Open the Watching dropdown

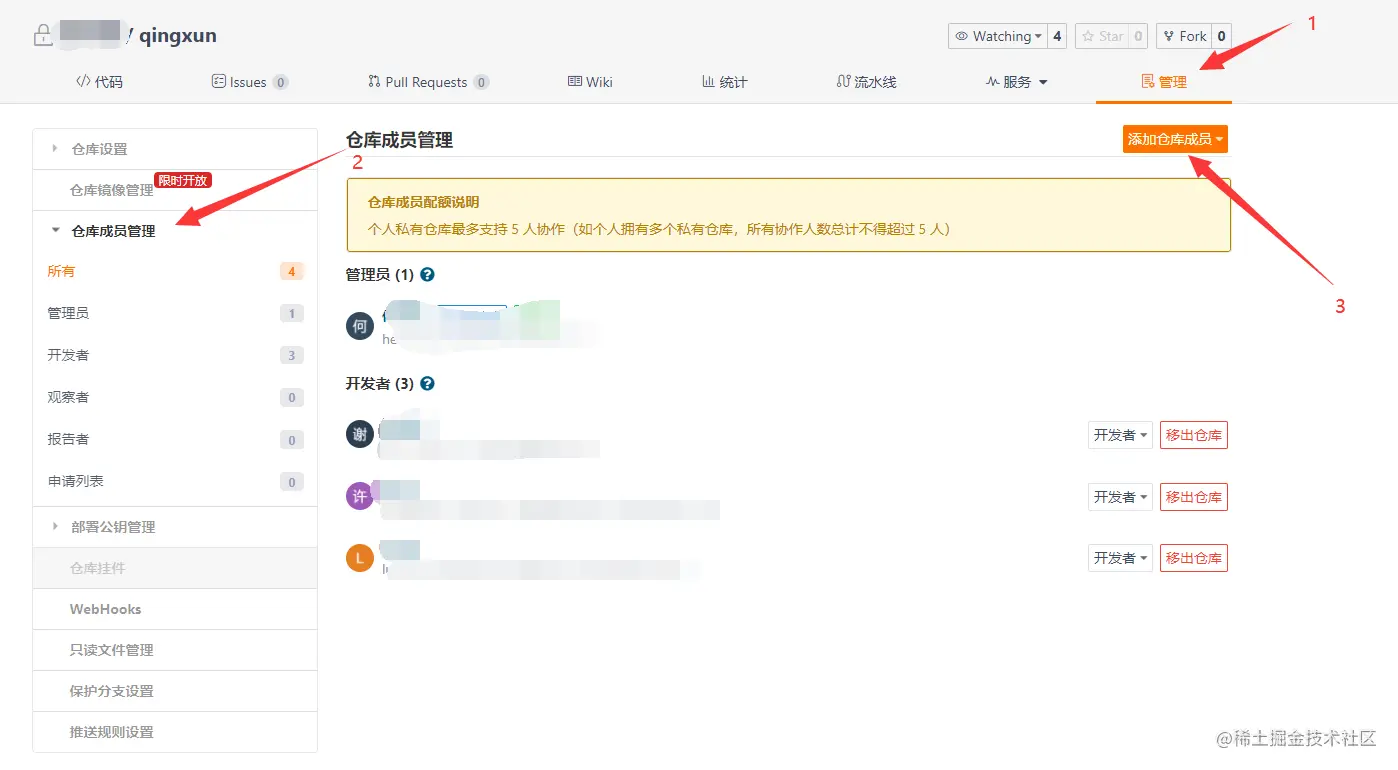point(996,36)
